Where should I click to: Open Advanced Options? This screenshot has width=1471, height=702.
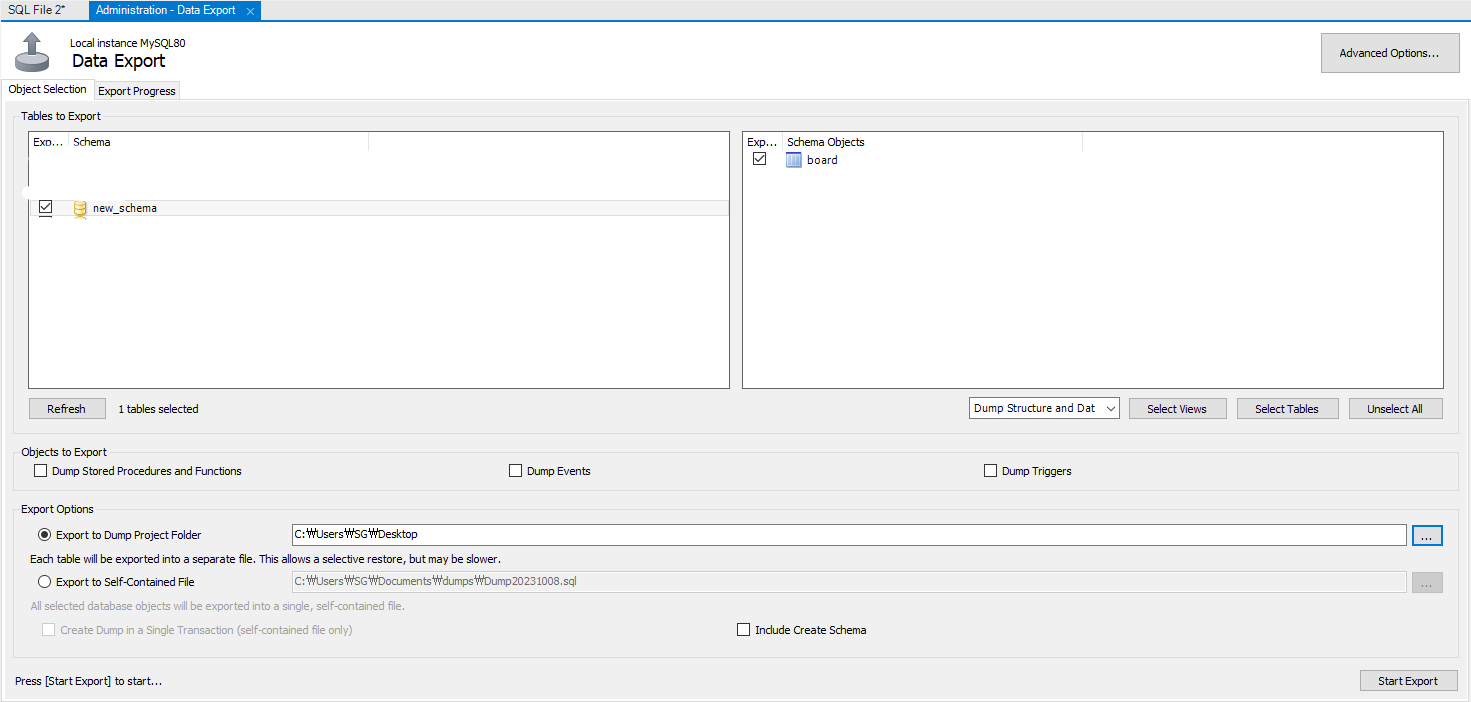[1390, 53]
